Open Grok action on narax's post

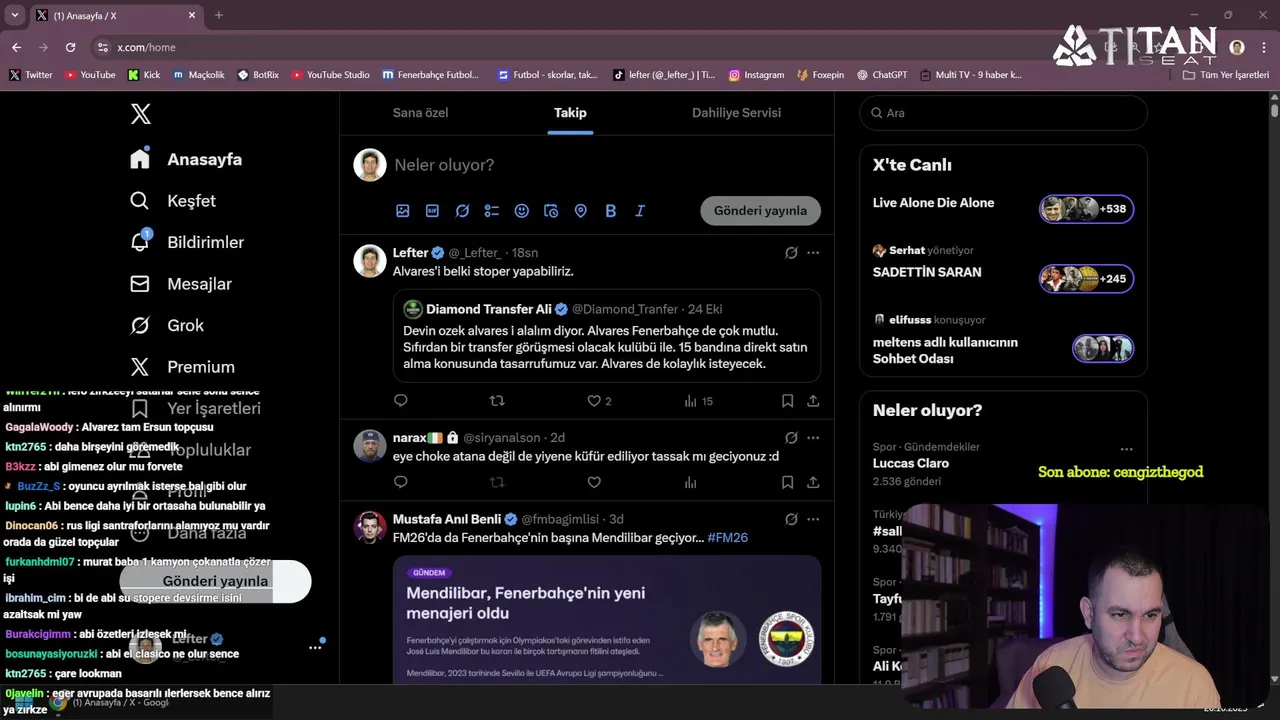click(x=791, y=438)
